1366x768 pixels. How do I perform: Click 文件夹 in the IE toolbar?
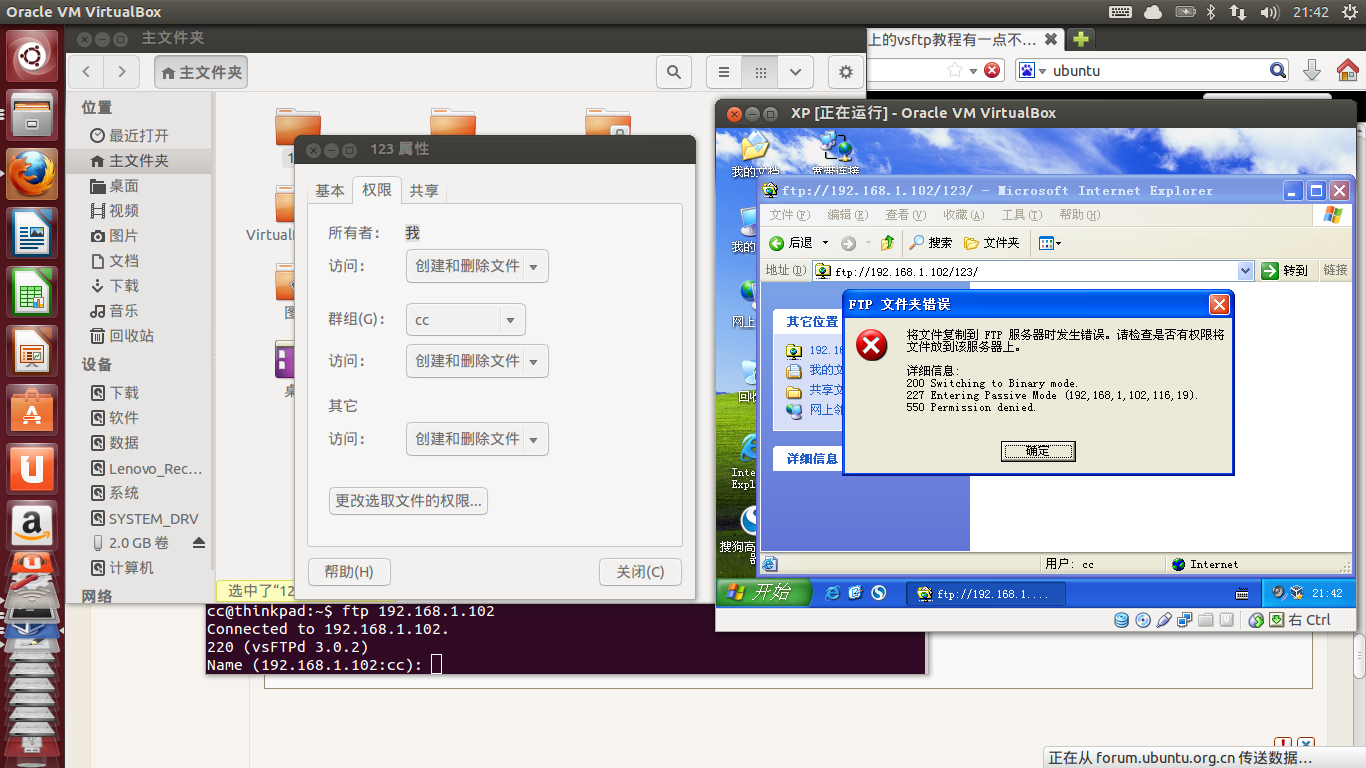coord(992,243)
